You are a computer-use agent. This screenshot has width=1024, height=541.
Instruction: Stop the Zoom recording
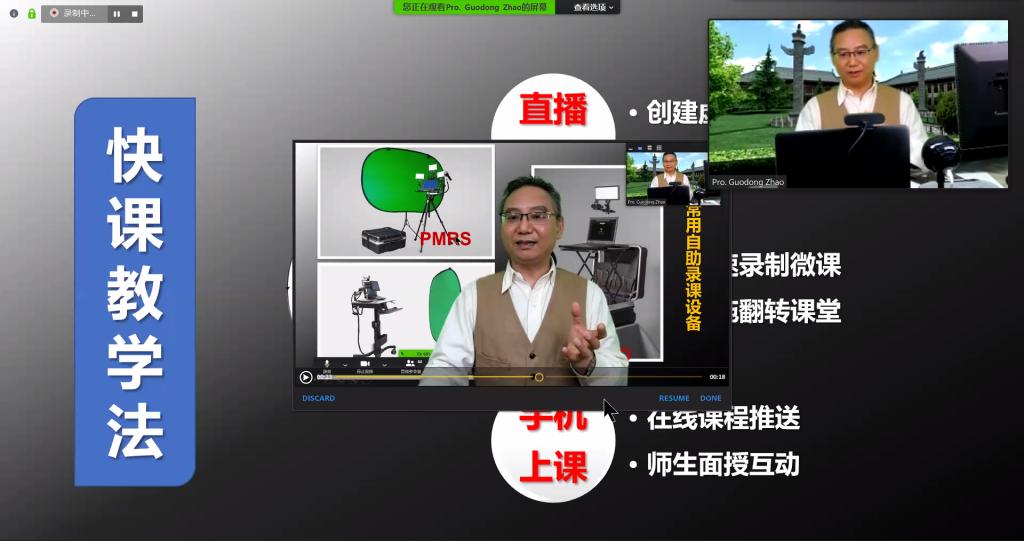(134, 14)
